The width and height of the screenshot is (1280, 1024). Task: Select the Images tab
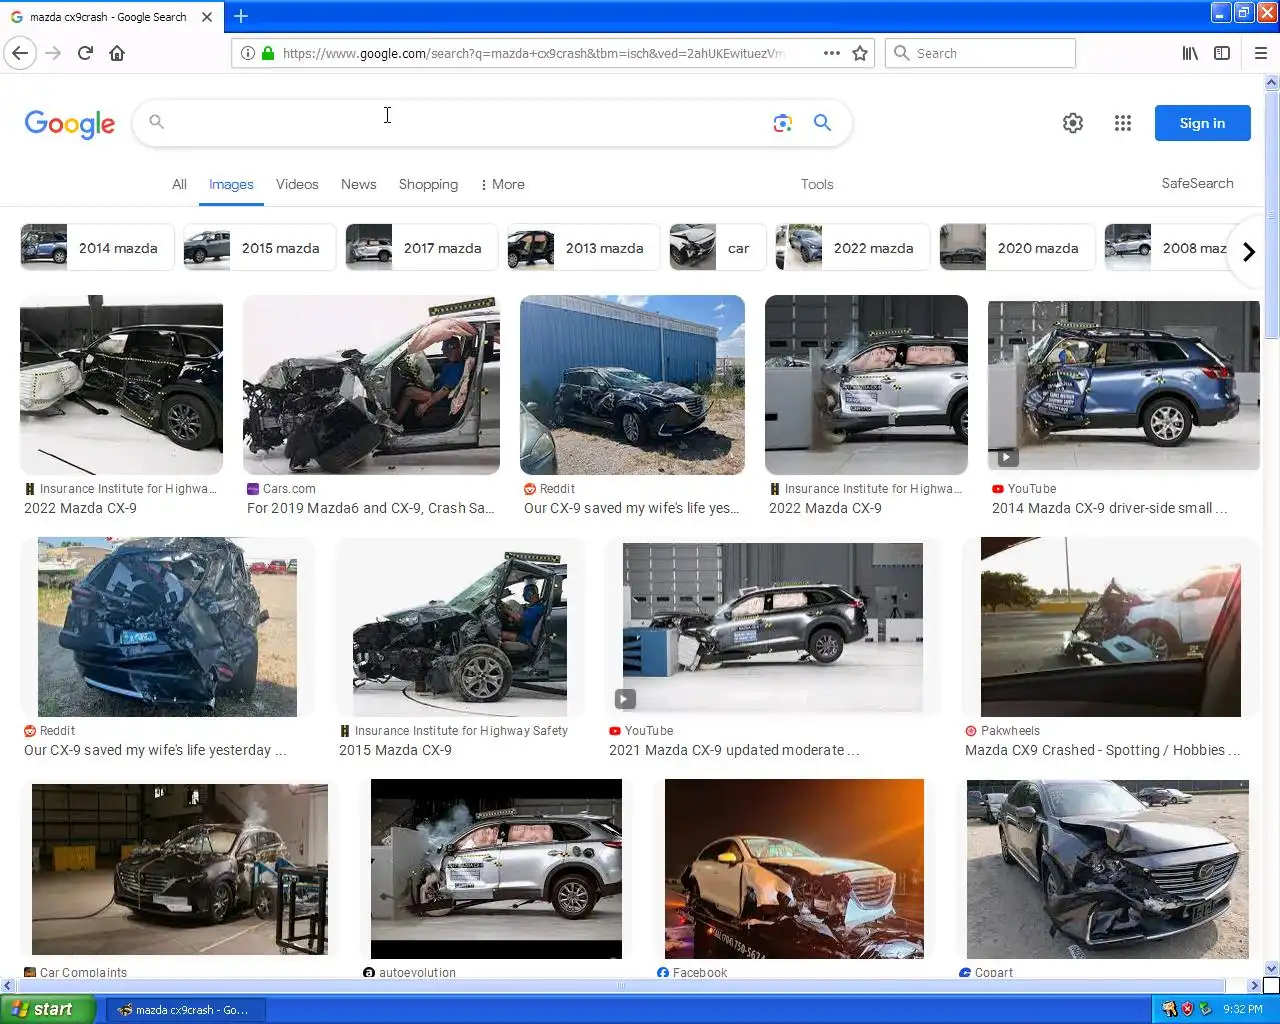pos(231,185)
